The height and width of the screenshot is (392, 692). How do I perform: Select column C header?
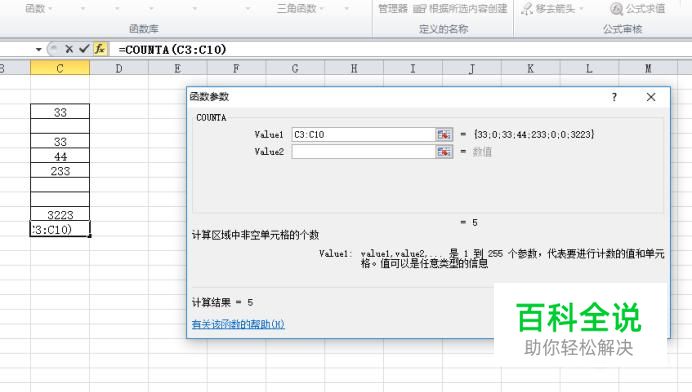60,68
